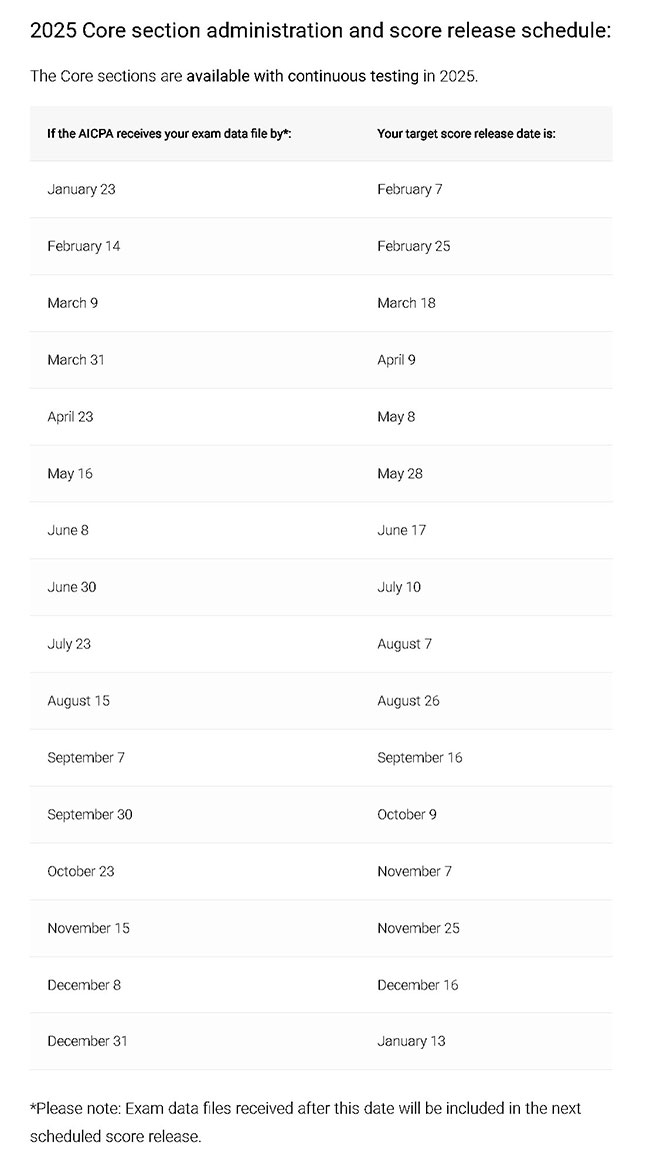Image resolution: width=650 pixels, height=1159 pixels.
Task: Select the October 23 cutoff cell
Action: (80, 871)
